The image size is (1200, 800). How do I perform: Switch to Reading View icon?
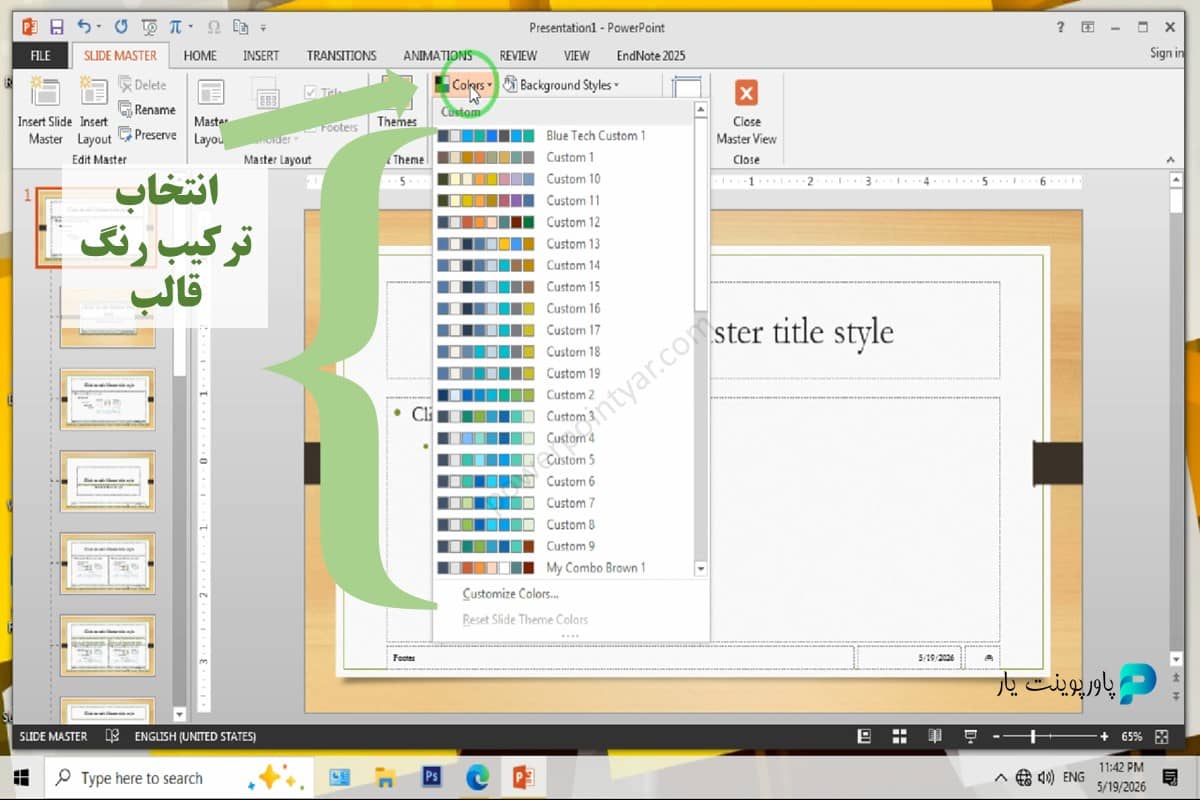pos(935,736)
